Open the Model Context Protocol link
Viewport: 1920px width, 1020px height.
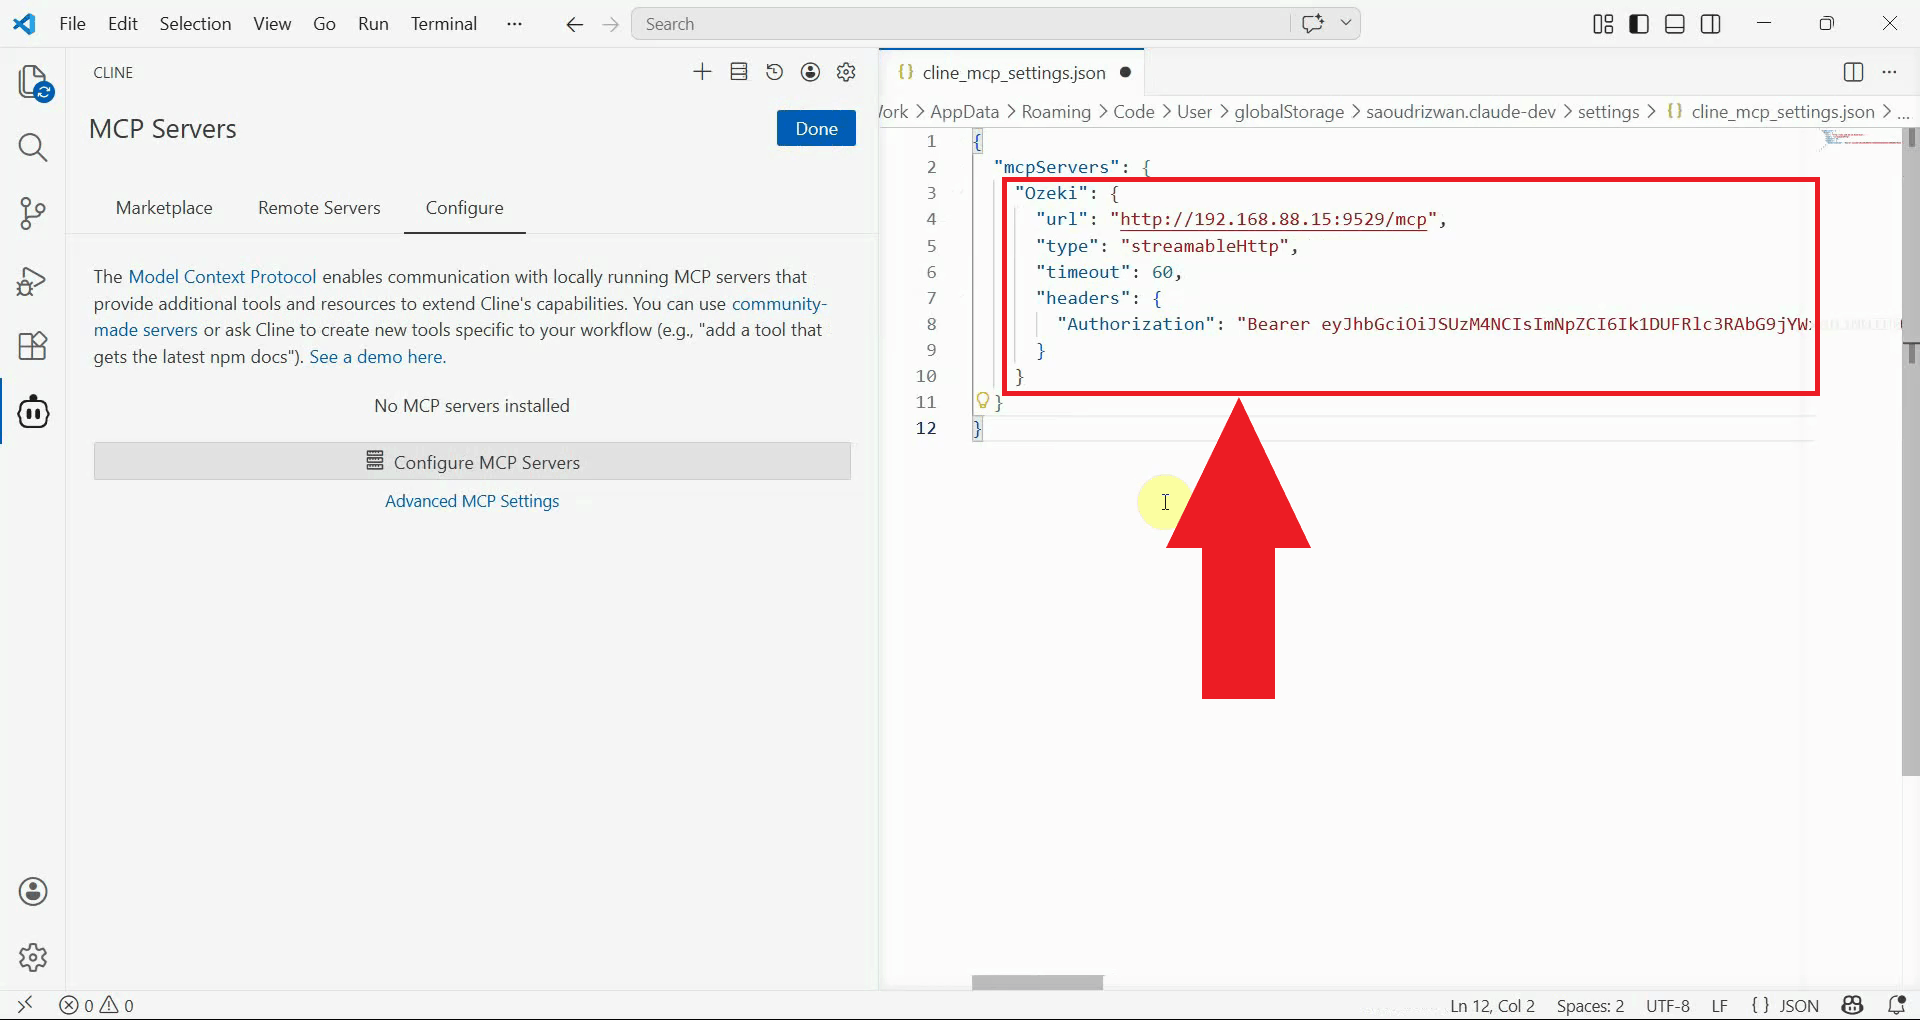[x=222, y=277]
